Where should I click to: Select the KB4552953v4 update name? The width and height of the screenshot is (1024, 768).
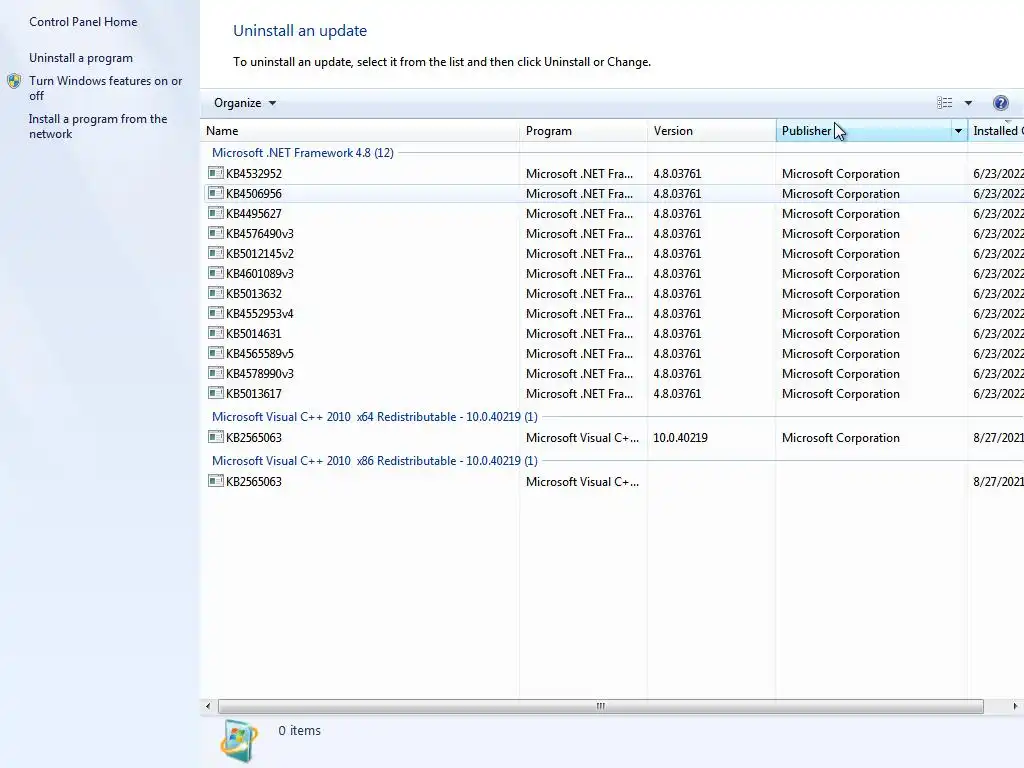tap(260, 313)
